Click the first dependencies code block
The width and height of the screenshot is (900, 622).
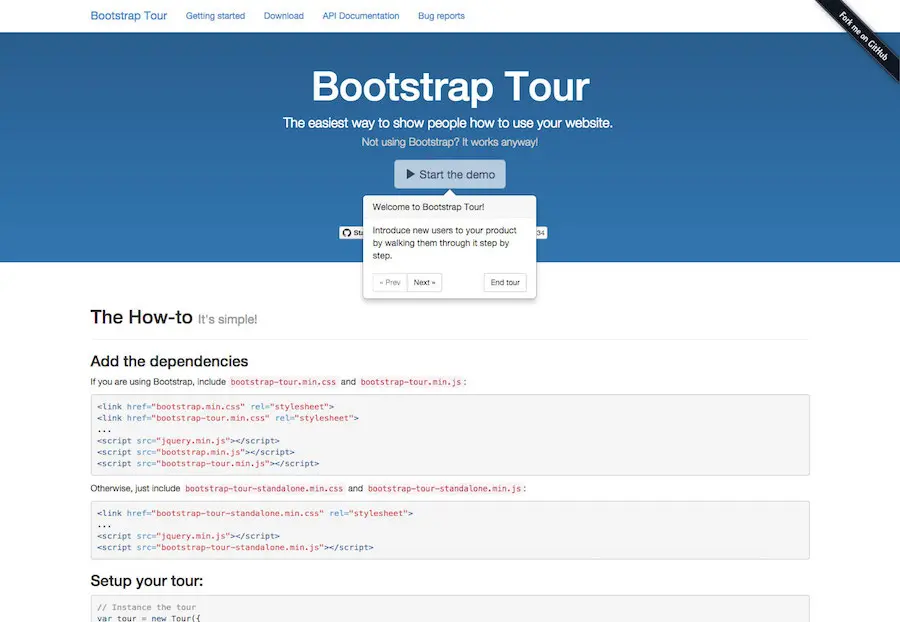(x=450, y=434)
